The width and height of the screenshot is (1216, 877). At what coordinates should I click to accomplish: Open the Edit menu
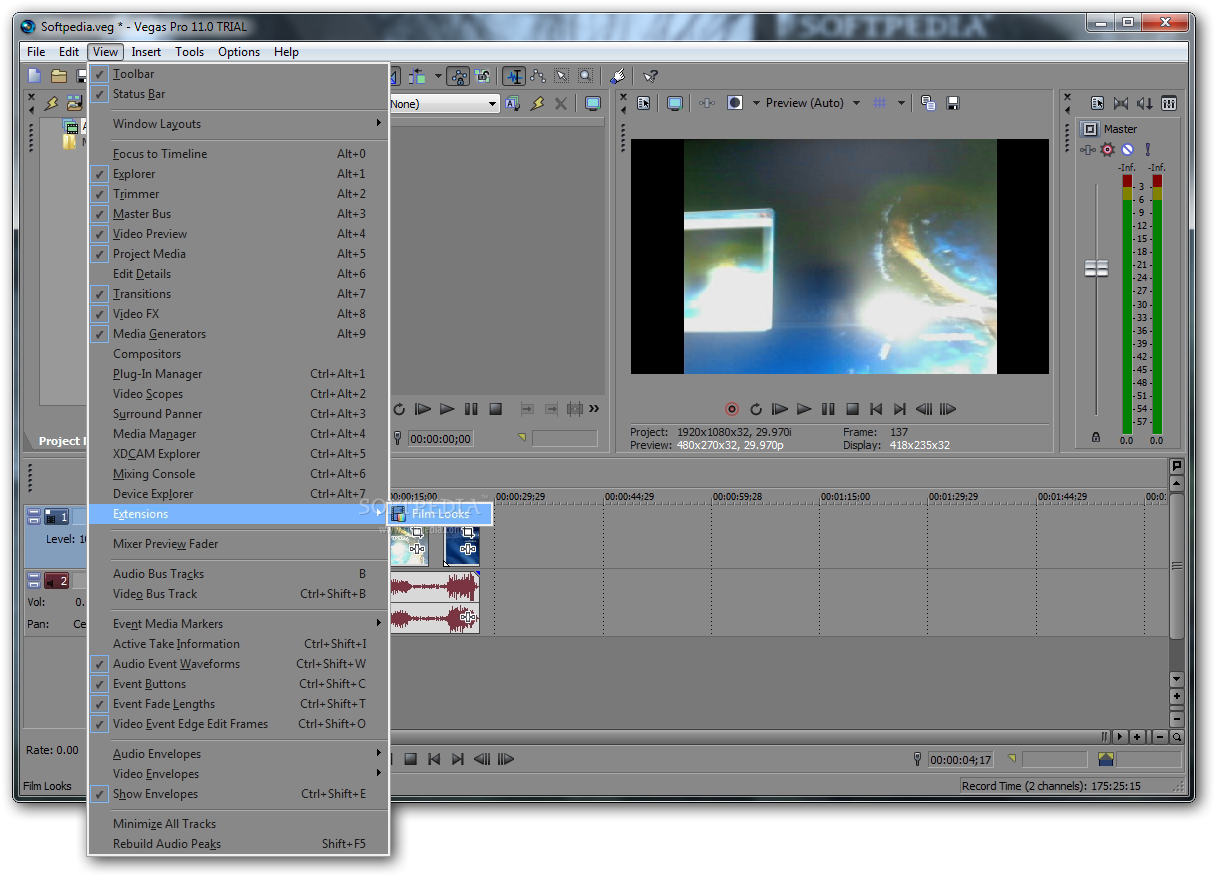click(x=69, y=52)
